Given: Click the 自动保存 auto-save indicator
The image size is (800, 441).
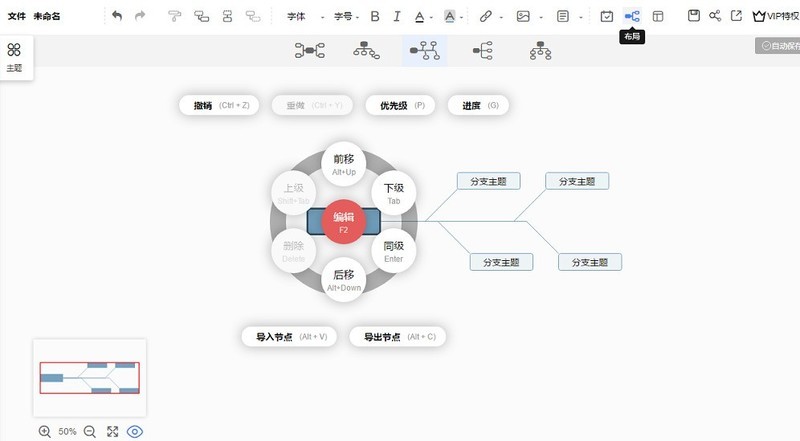Looking at the screenshot, I should 778,46.
